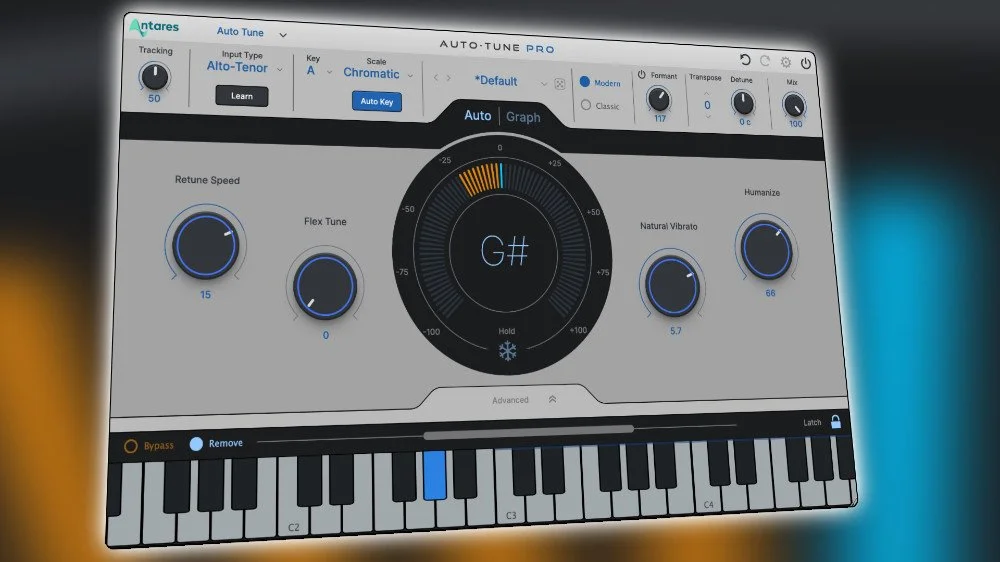Go to previous preset arrow
The height and width of the screenshot is (562, 1000).
[x=436, y=78]
